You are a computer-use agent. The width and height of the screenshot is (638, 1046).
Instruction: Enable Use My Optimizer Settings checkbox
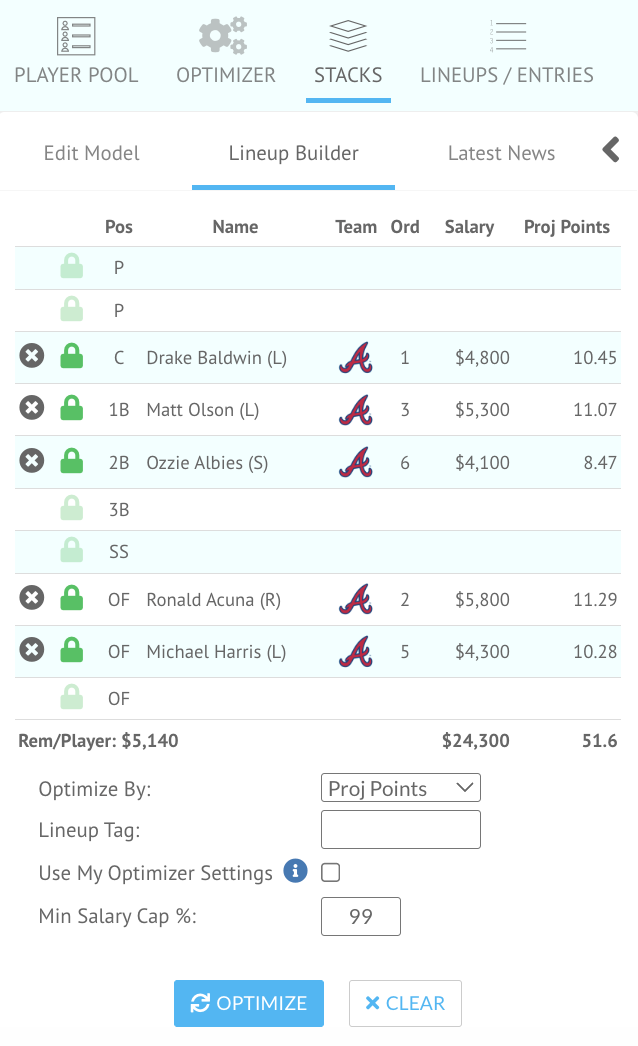330,873
